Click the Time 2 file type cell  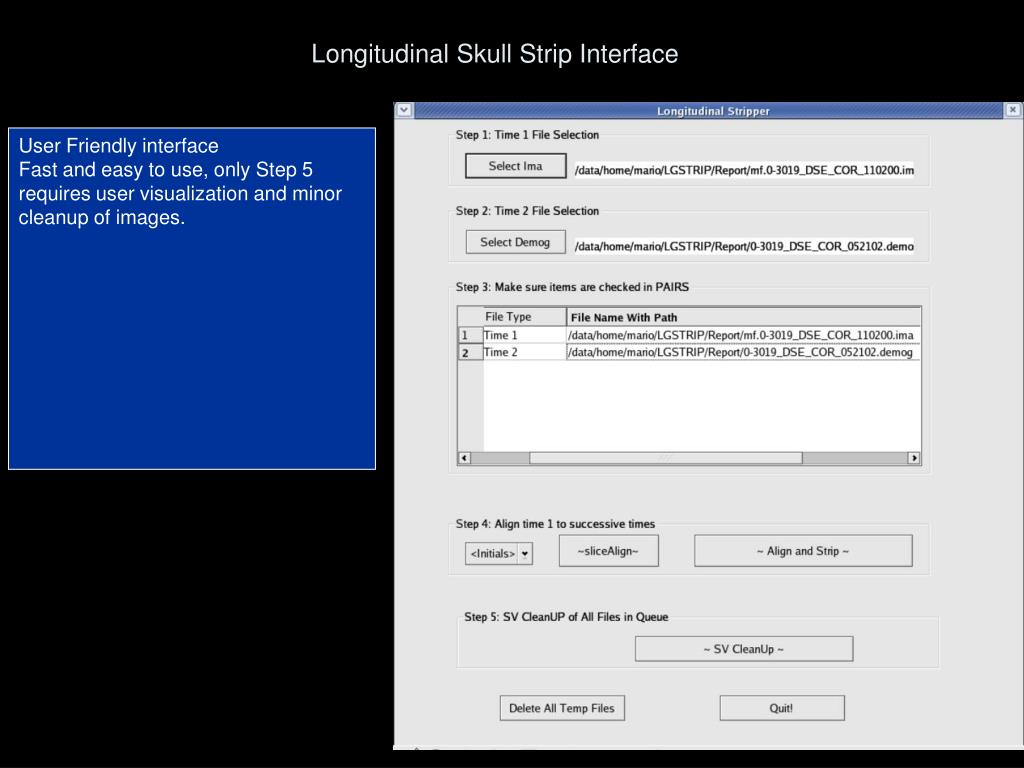click(x=525, y=352)
